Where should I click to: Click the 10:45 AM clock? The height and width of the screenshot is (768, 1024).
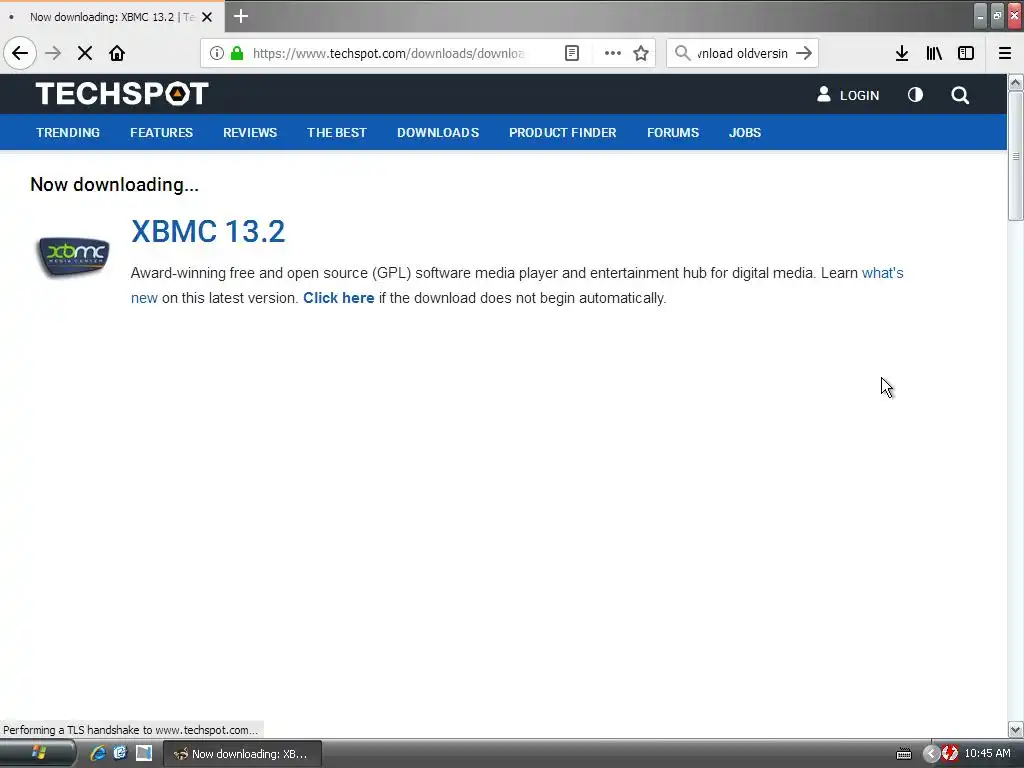[987, 754]
